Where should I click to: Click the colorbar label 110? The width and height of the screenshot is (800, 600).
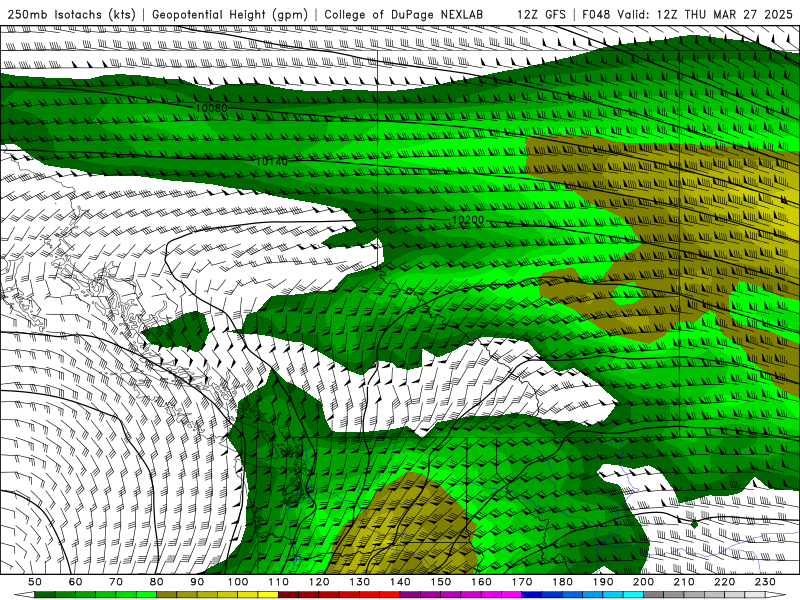[279, 582]
